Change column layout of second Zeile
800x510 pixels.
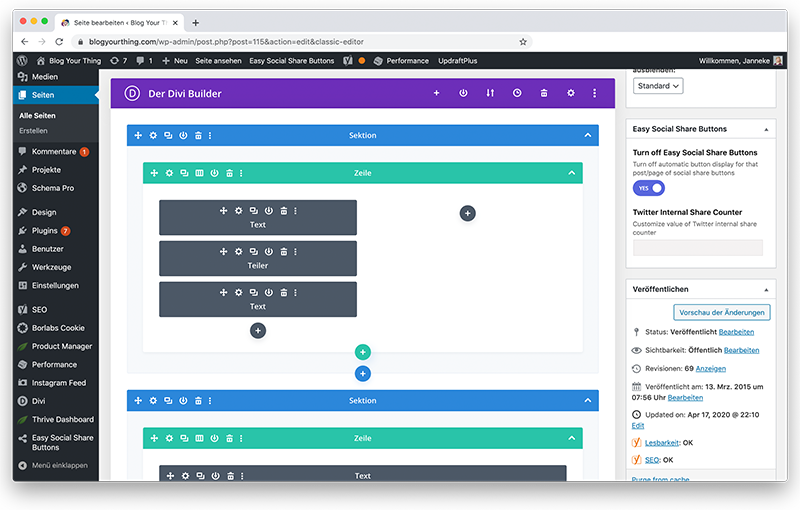tap(199, 438)
